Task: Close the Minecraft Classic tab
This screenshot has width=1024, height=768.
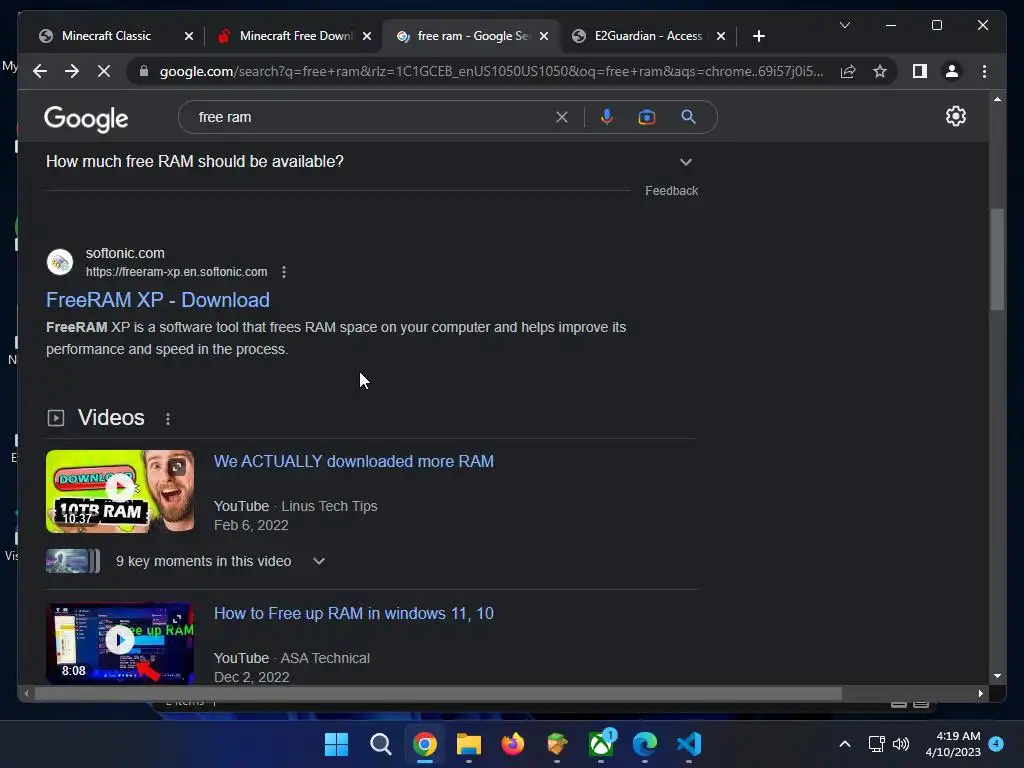Action: pyautogui.click(x=189, y=36)
